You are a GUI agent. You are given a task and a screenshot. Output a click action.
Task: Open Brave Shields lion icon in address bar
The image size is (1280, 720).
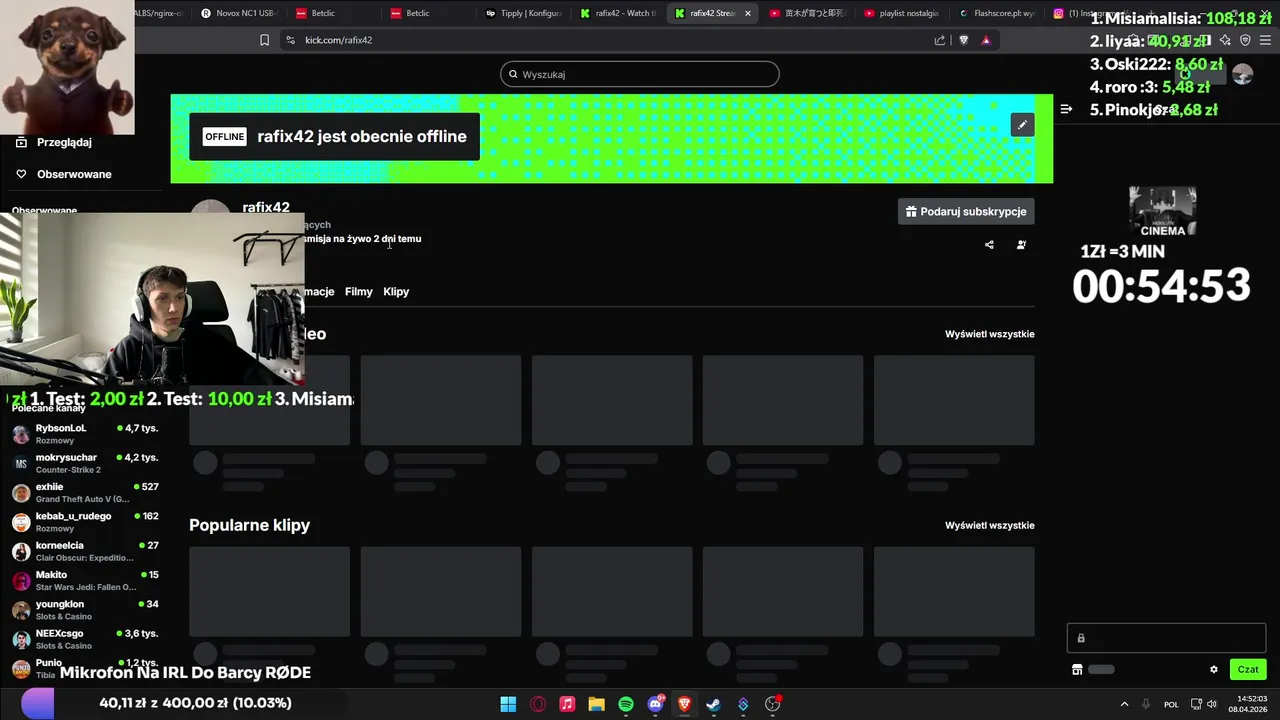tap(964, 40)
